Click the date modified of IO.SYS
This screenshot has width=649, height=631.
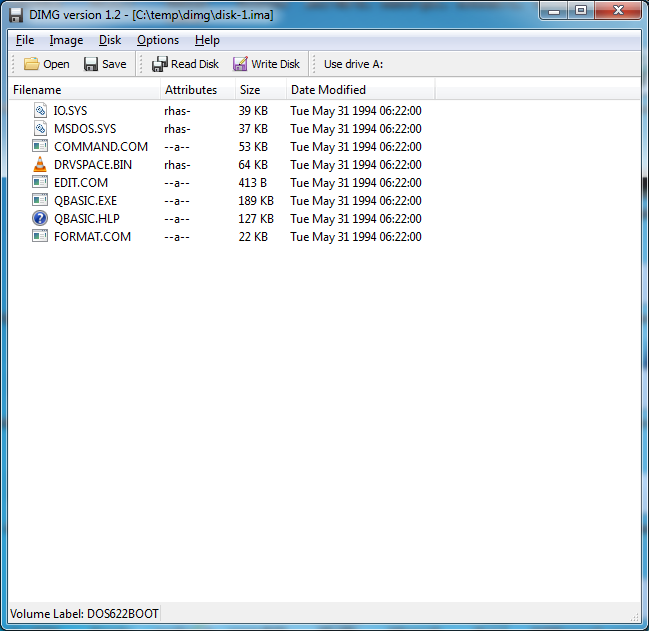(356, 110)
